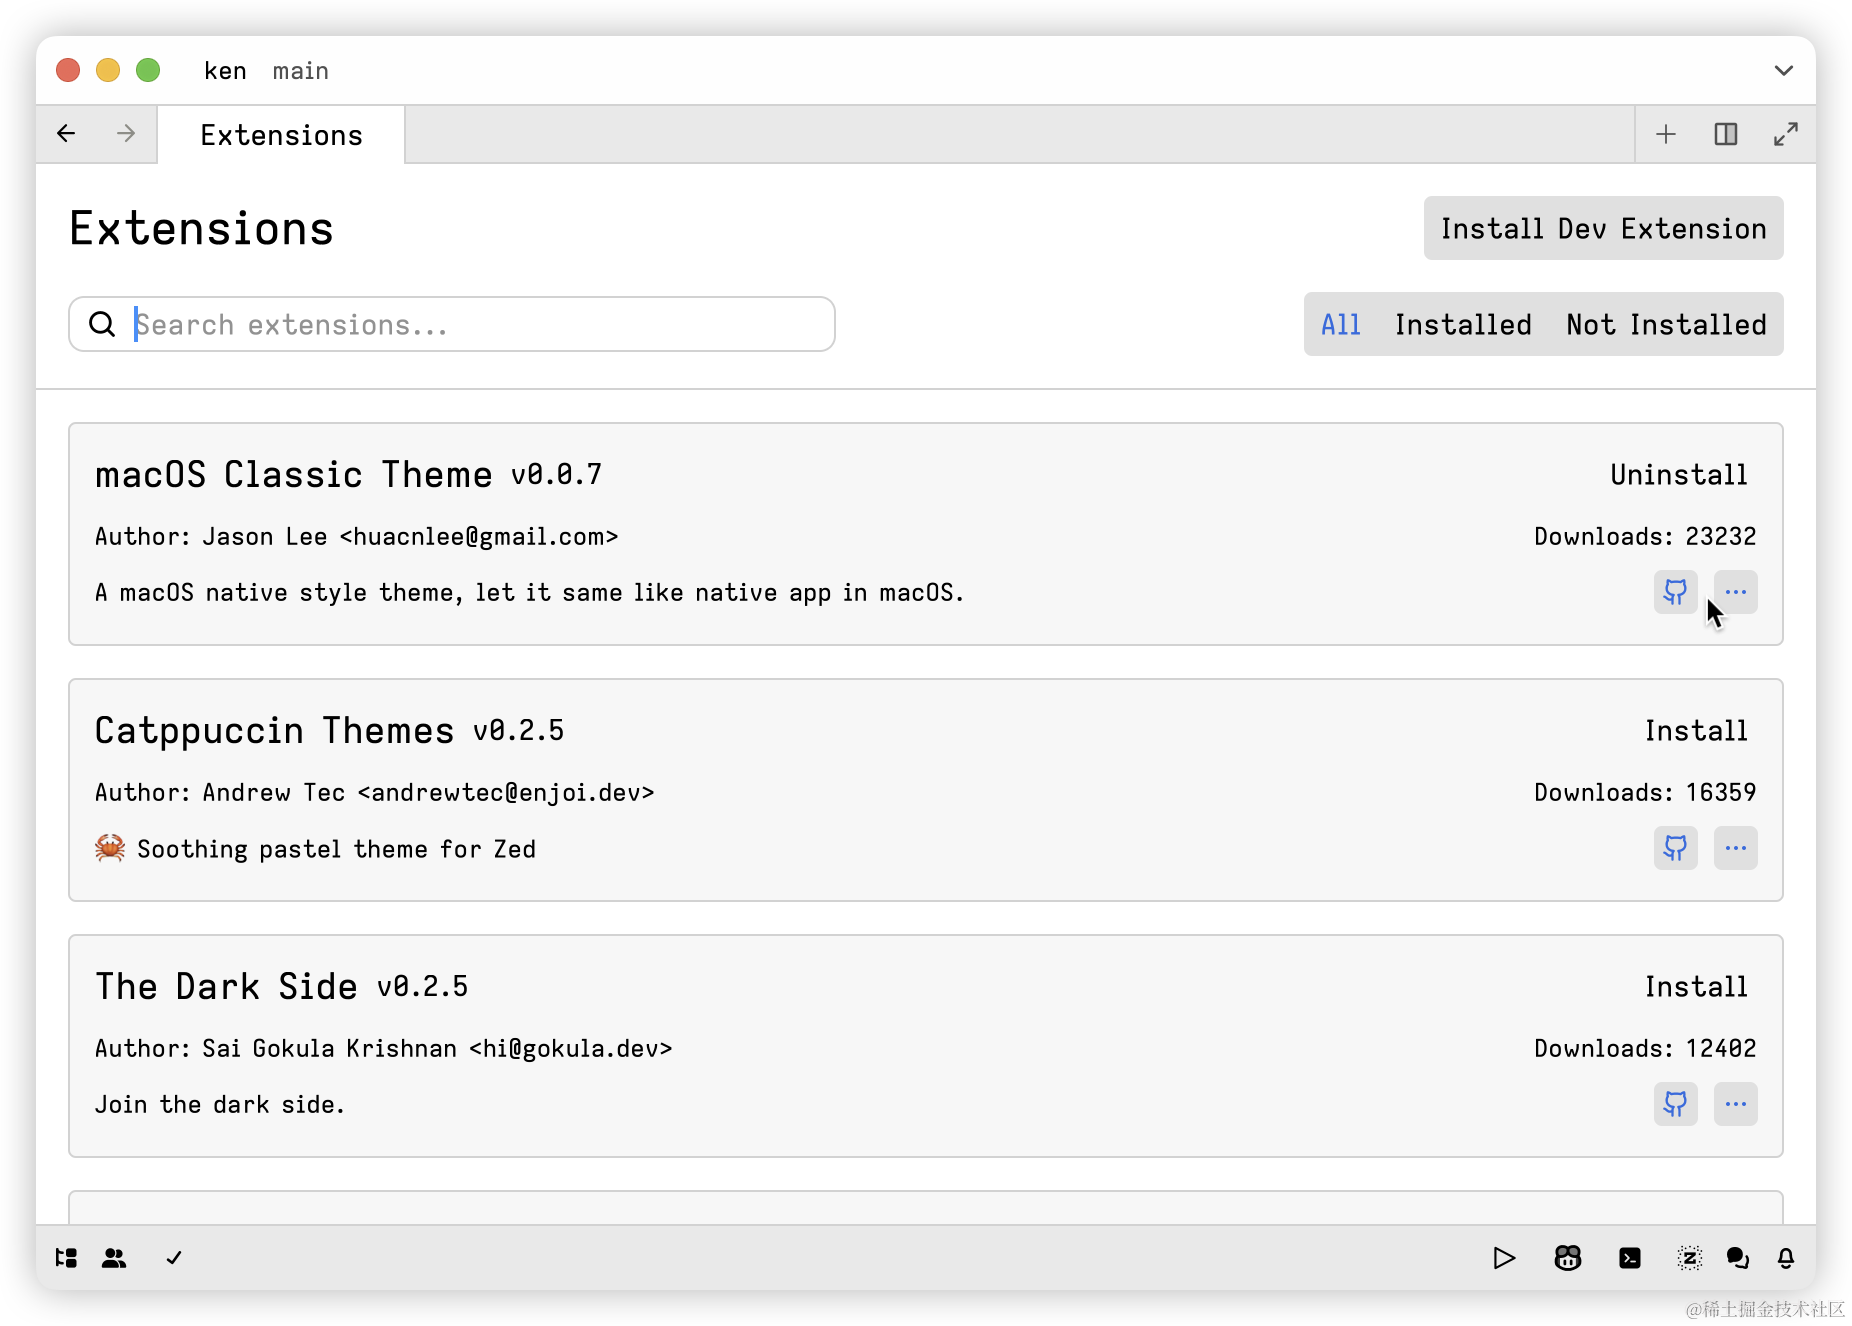Viewport: 1852px width, 1326px height.
Task: Filter the list to Not Installed extensions
Action: pos(1666,324)
